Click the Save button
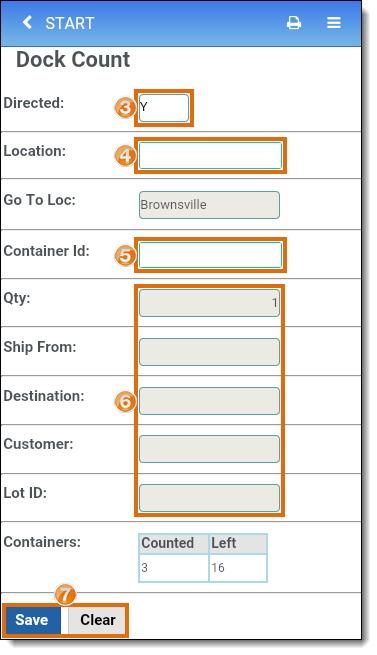377x655 pixels. [x=33, y=620]
